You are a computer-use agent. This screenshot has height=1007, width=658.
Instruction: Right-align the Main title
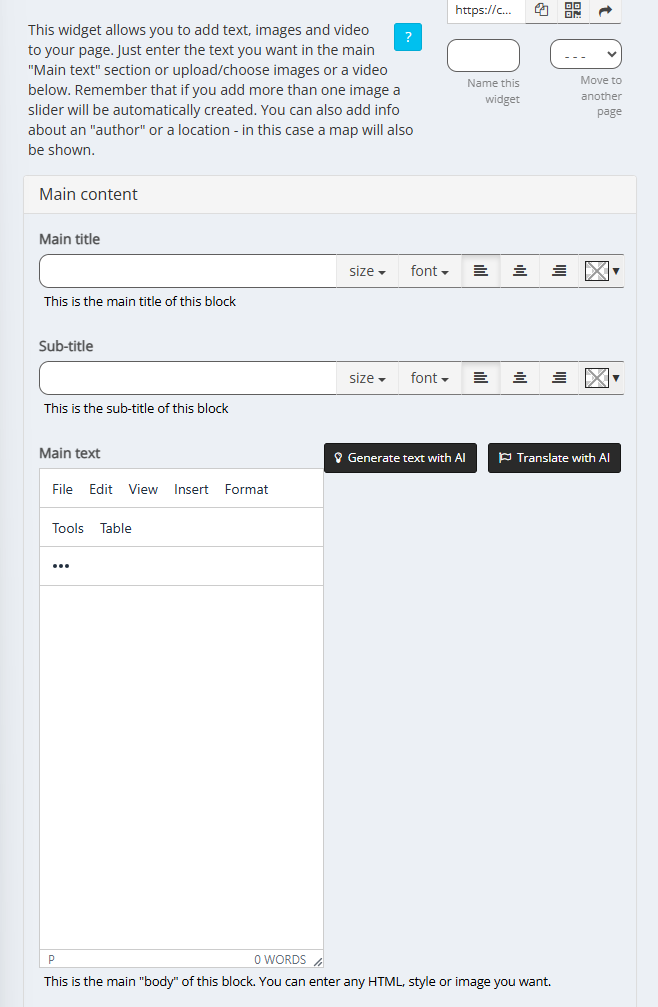coord(559,271)
